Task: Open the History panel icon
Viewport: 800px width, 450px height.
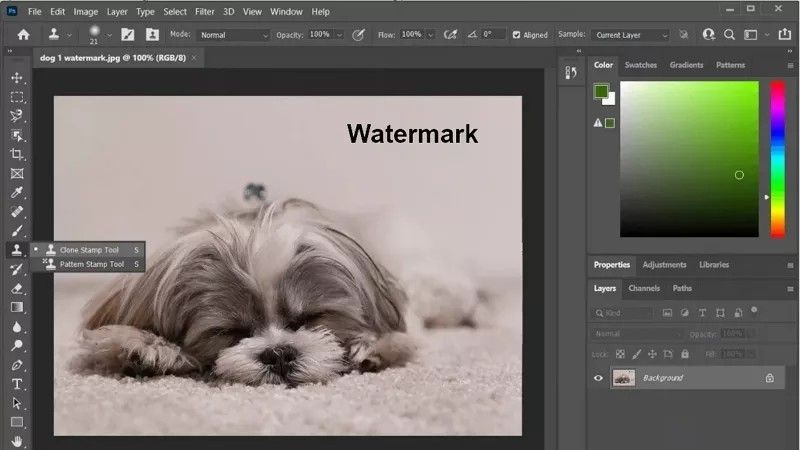Action: click(x=571, y=72)
